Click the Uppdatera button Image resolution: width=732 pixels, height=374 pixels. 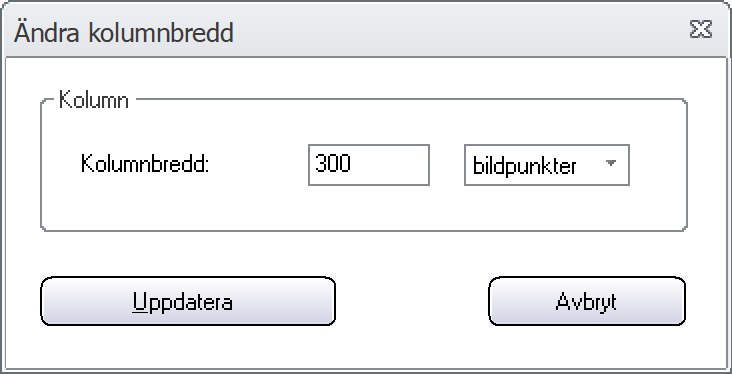188,301
